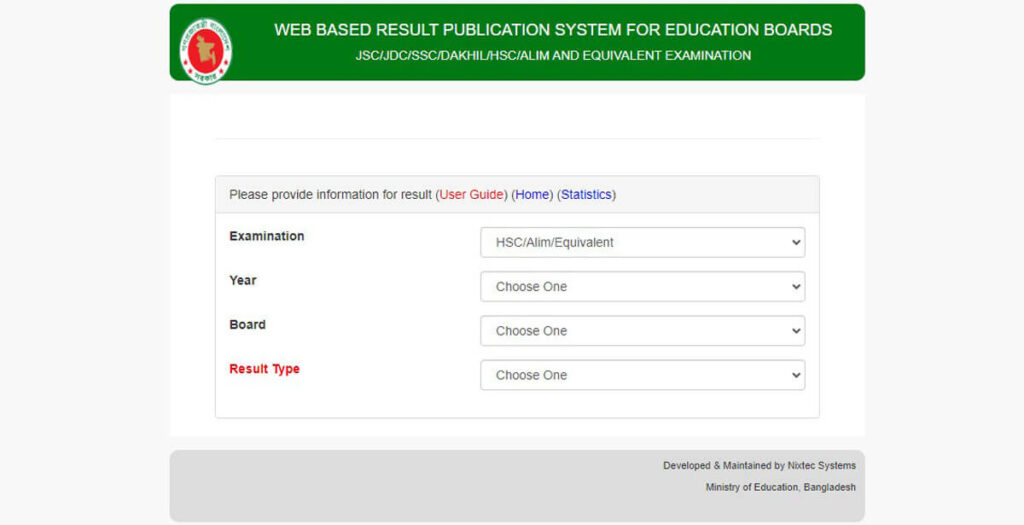The image size is (1024, 525).
Task: Click 'Developed & Maintained by Nixtec Systems' text
Action: pos(760,466)
